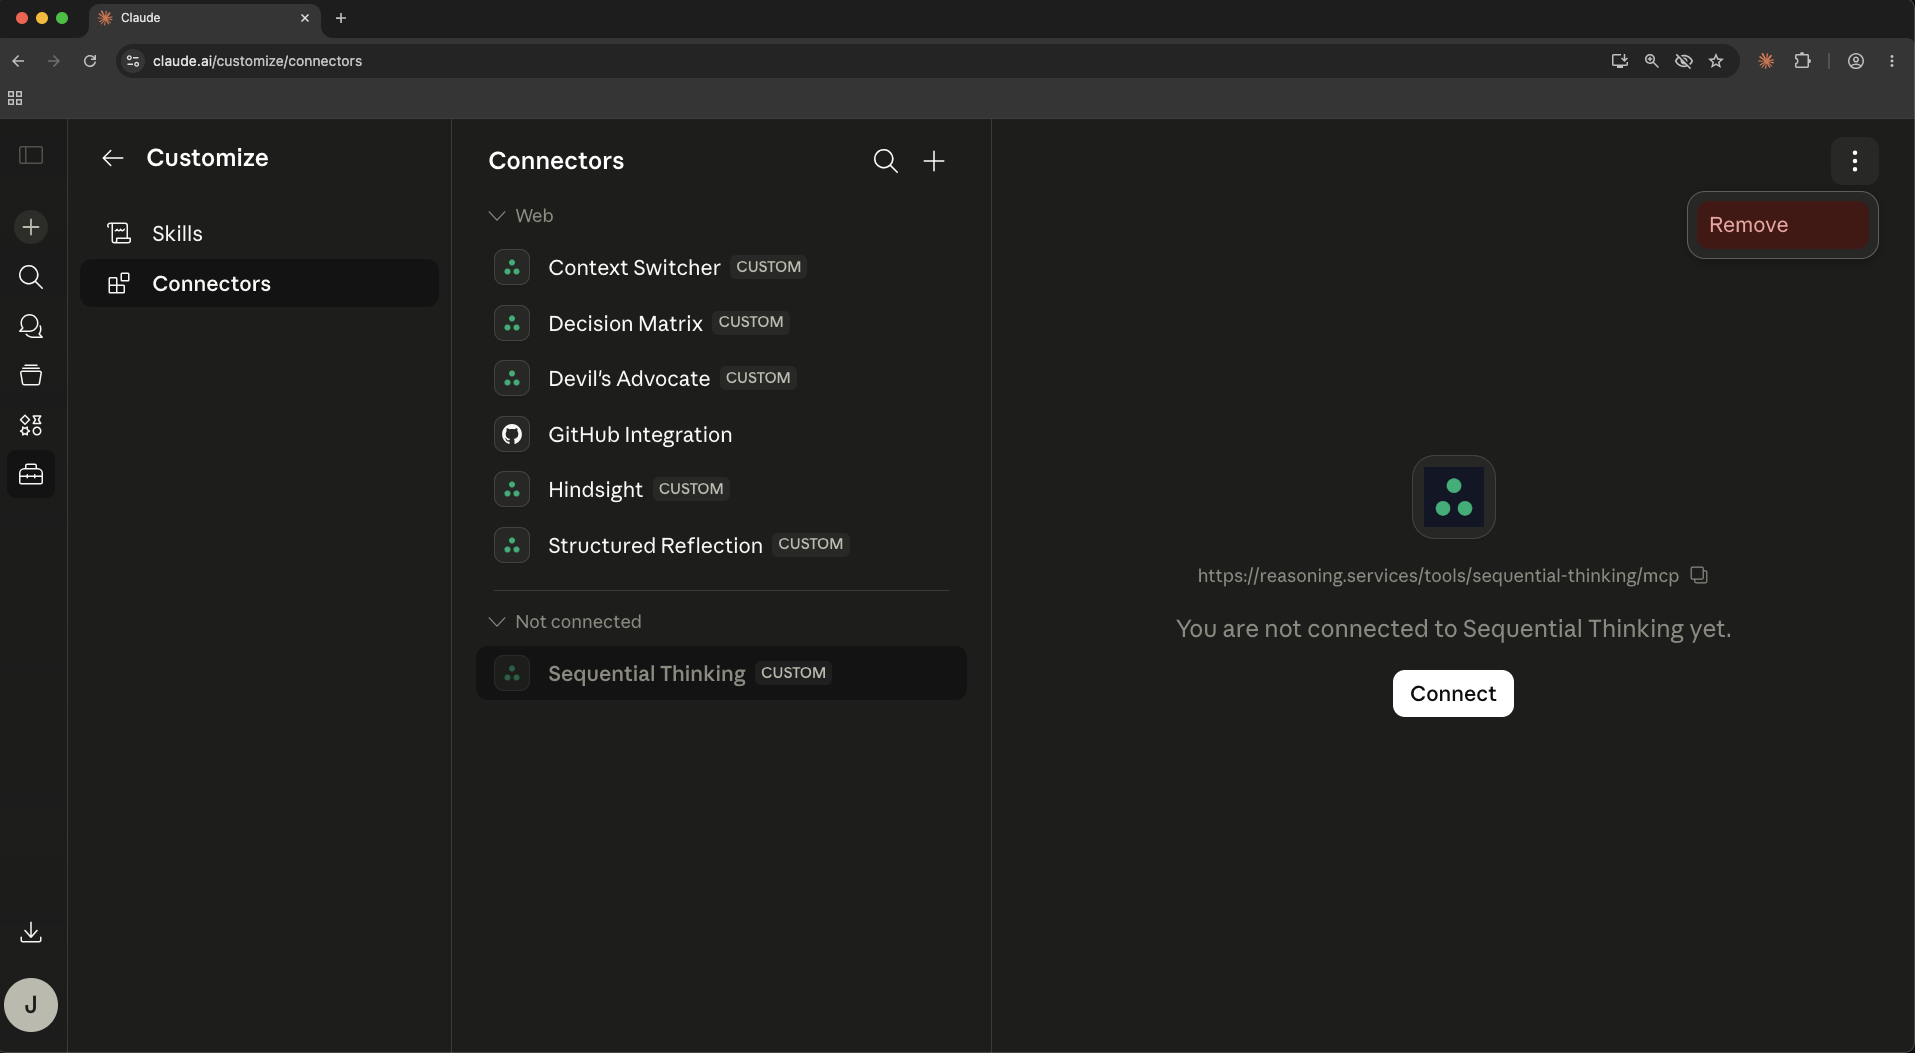Screen dimensions: 1915x1053
Task: Open the Skills section
Action: 259,233
